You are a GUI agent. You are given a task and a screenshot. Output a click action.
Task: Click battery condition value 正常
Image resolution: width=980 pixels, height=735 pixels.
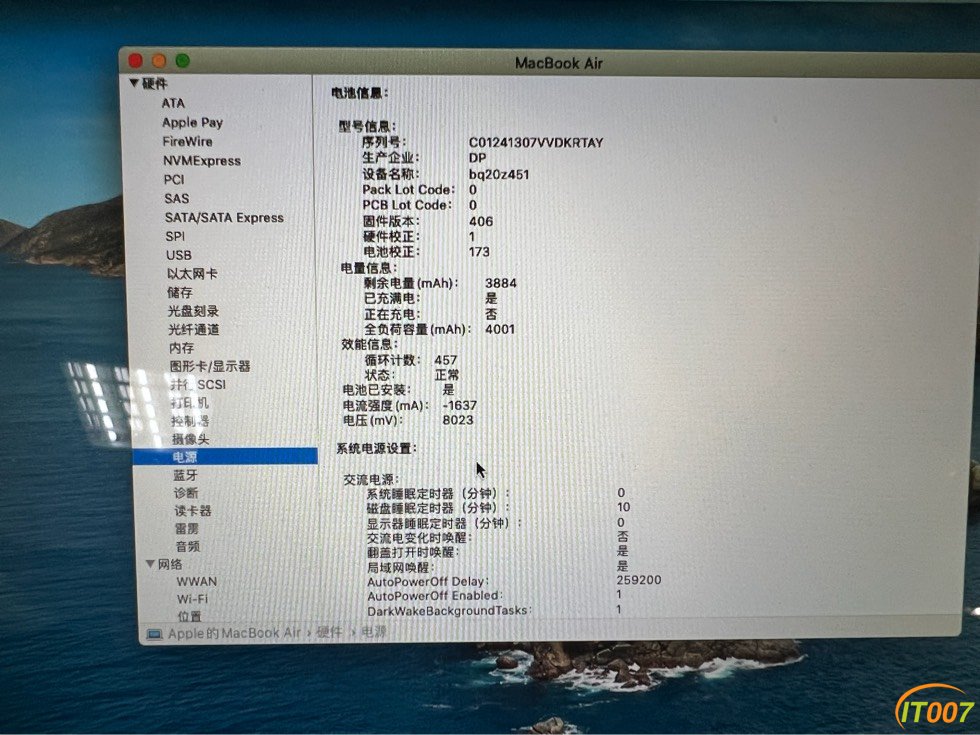447,375
